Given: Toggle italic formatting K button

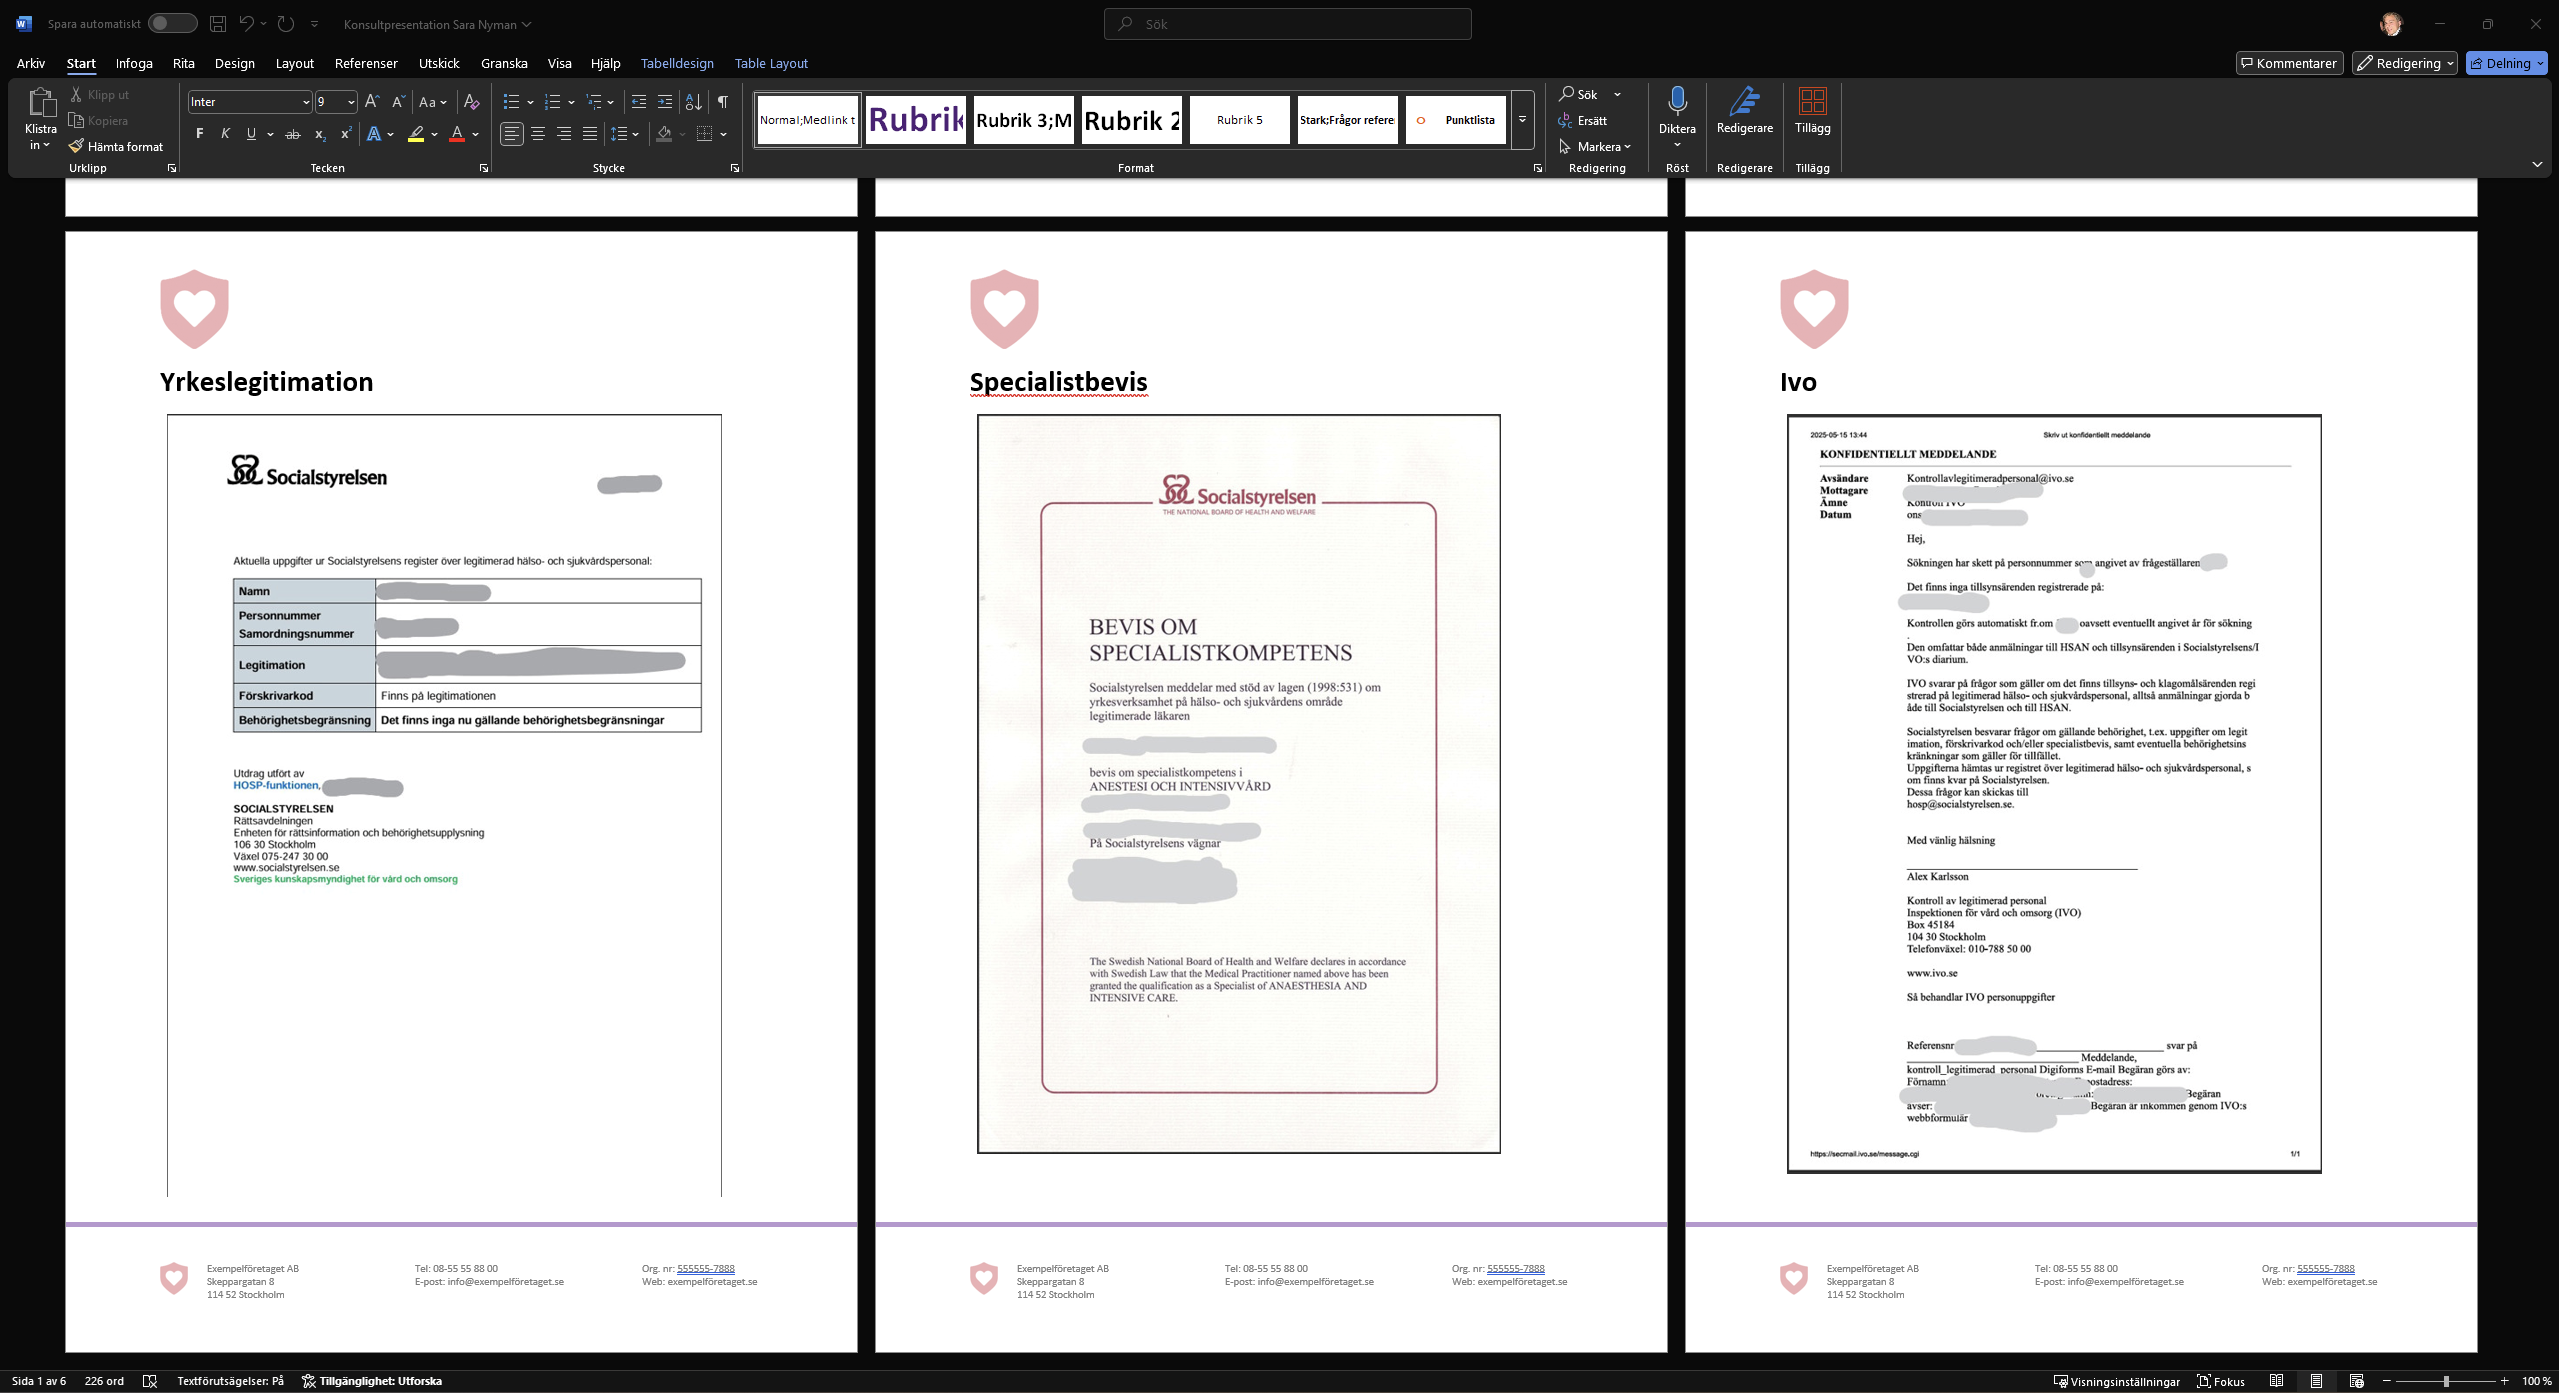Looking at the screenshot, I should [226, 134].
